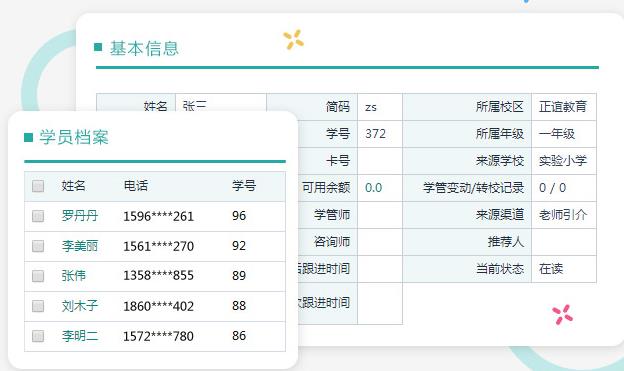624x371 pixels.
Task: Click student number 86
Action: [239, 336]
